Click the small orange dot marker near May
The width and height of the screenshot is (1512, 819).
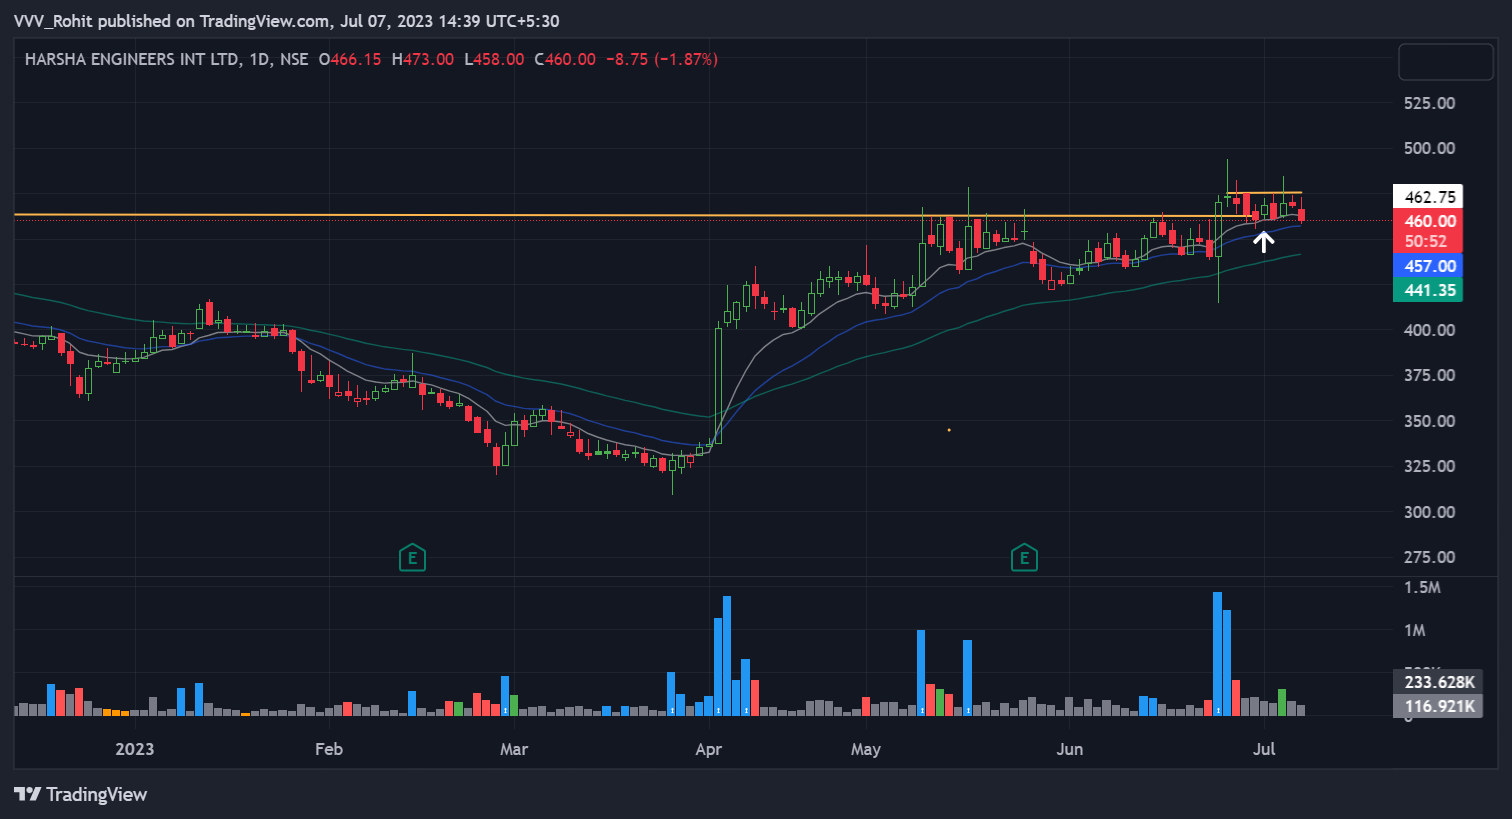point(949,428)
